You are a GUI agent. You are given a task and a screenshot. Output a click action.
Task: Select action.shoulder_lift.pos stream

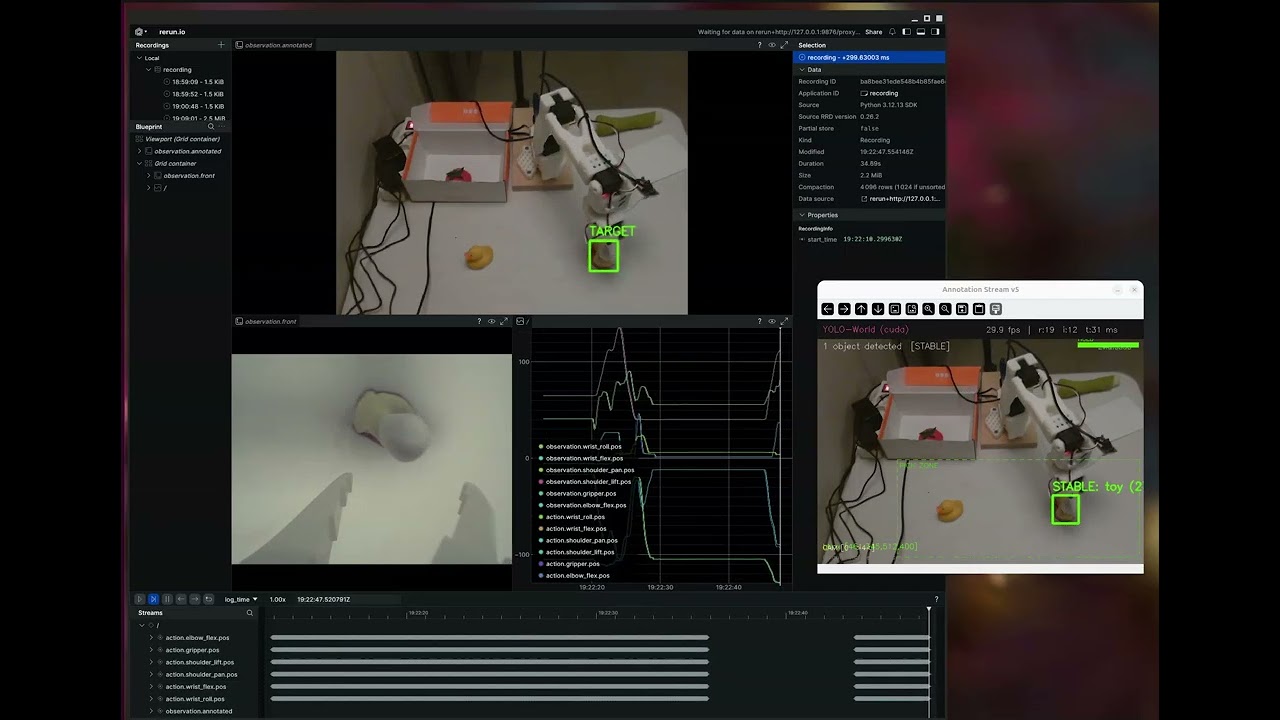point(199,662)
